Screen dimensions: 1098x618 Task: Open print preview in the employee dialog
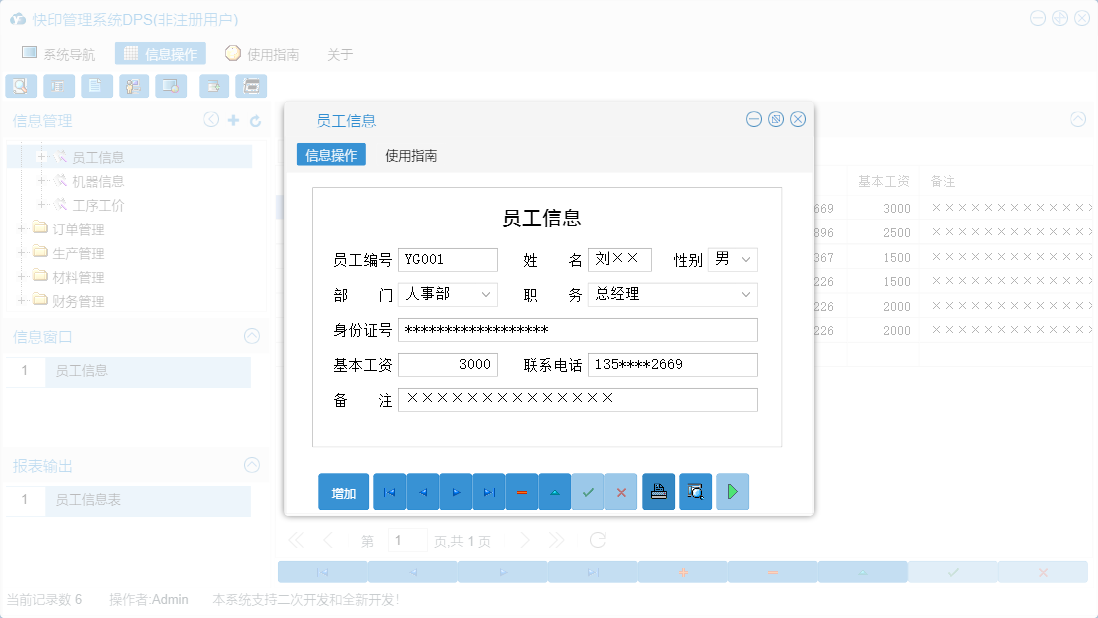click(x=695, y=491)
